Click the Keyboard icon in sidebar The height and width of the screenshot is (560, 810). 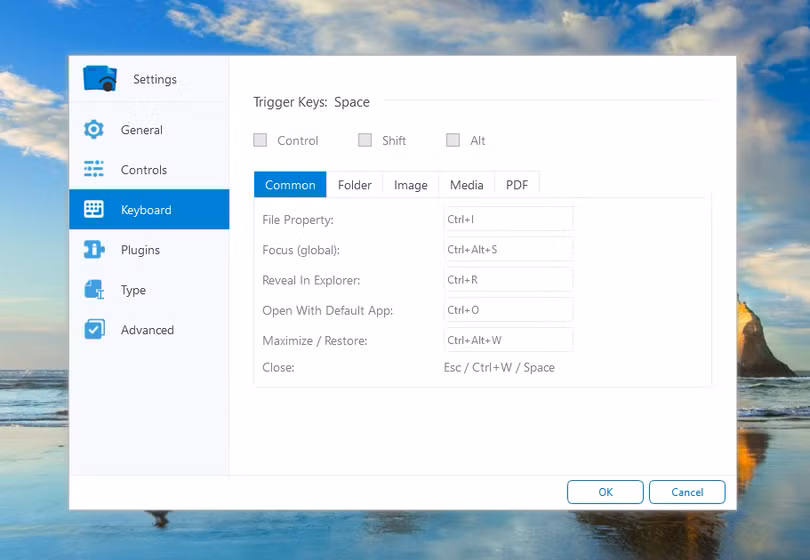coord(94,210)
